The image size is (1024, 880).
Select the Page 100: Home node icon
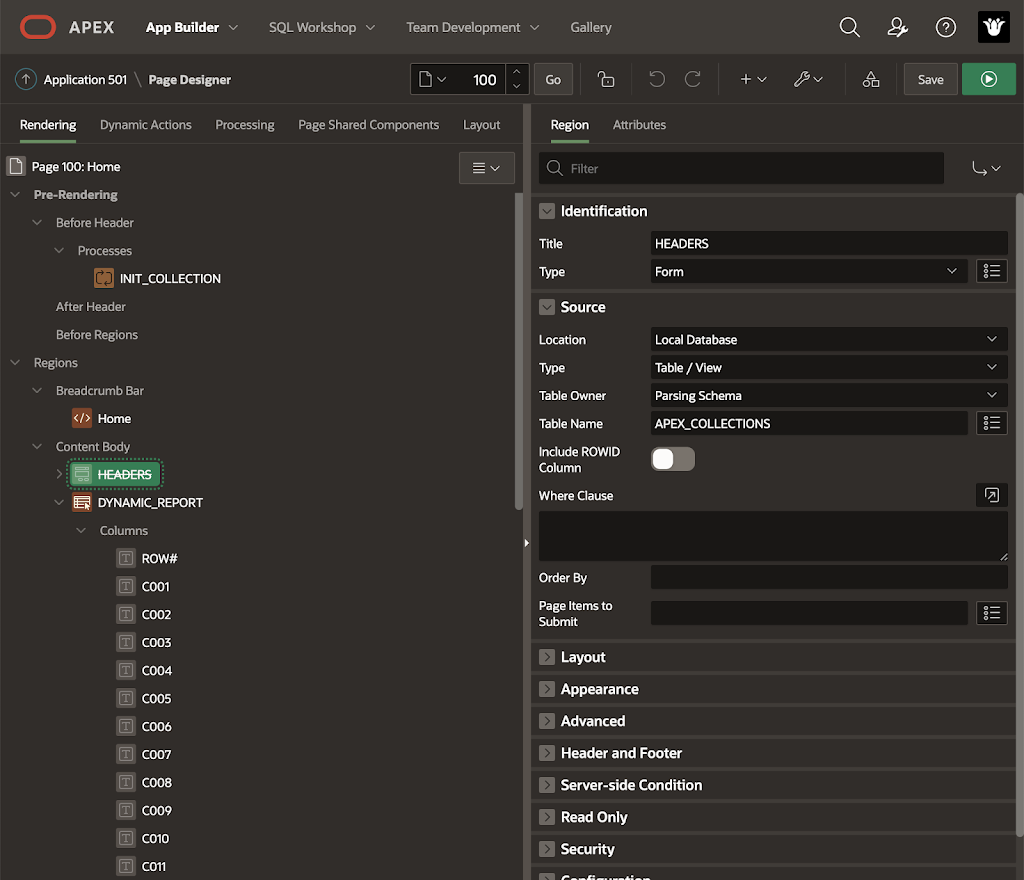[16, 166]
